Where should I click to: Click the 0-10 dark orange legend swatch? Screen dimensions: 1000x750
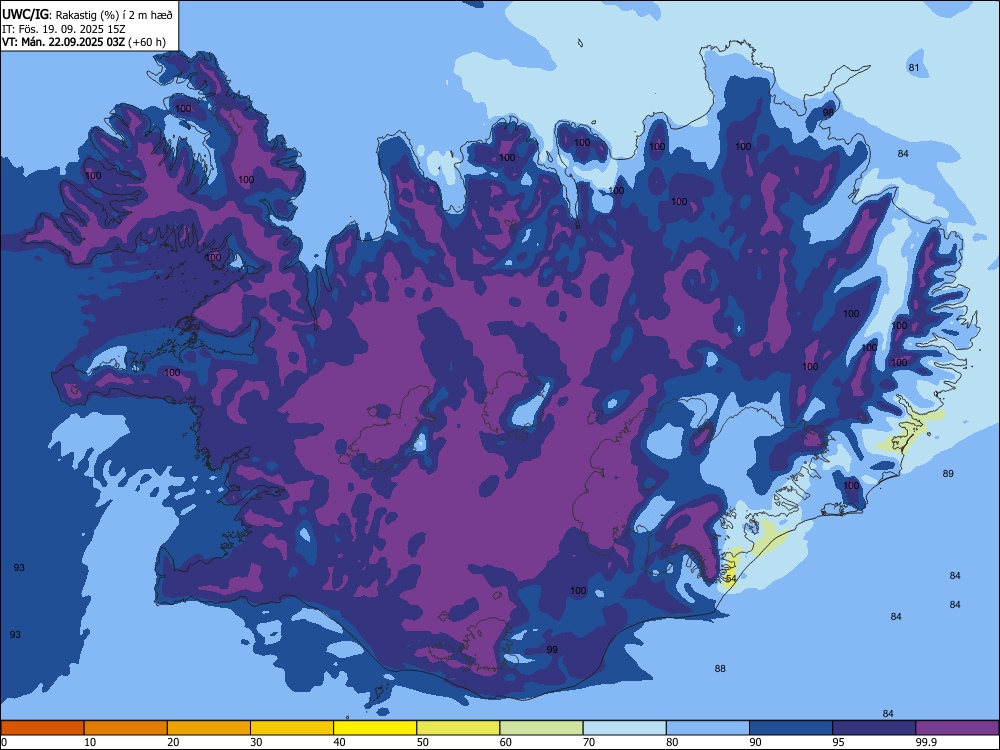(42, 728)
